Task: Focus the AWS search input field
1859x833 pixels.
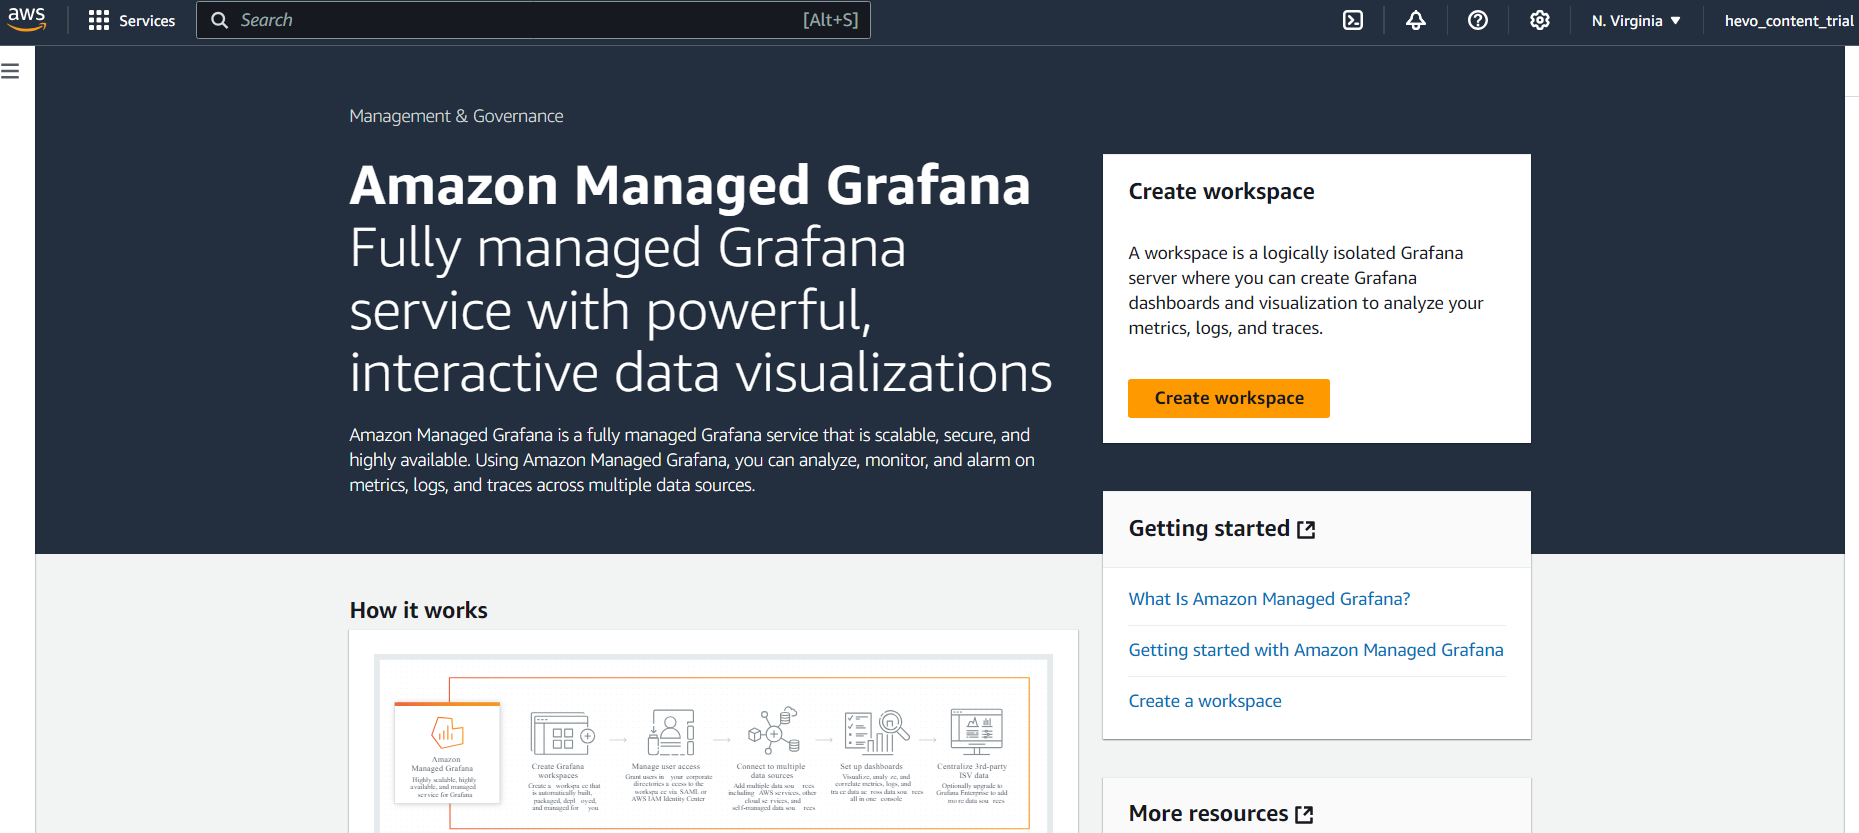Action: (533, 20)
